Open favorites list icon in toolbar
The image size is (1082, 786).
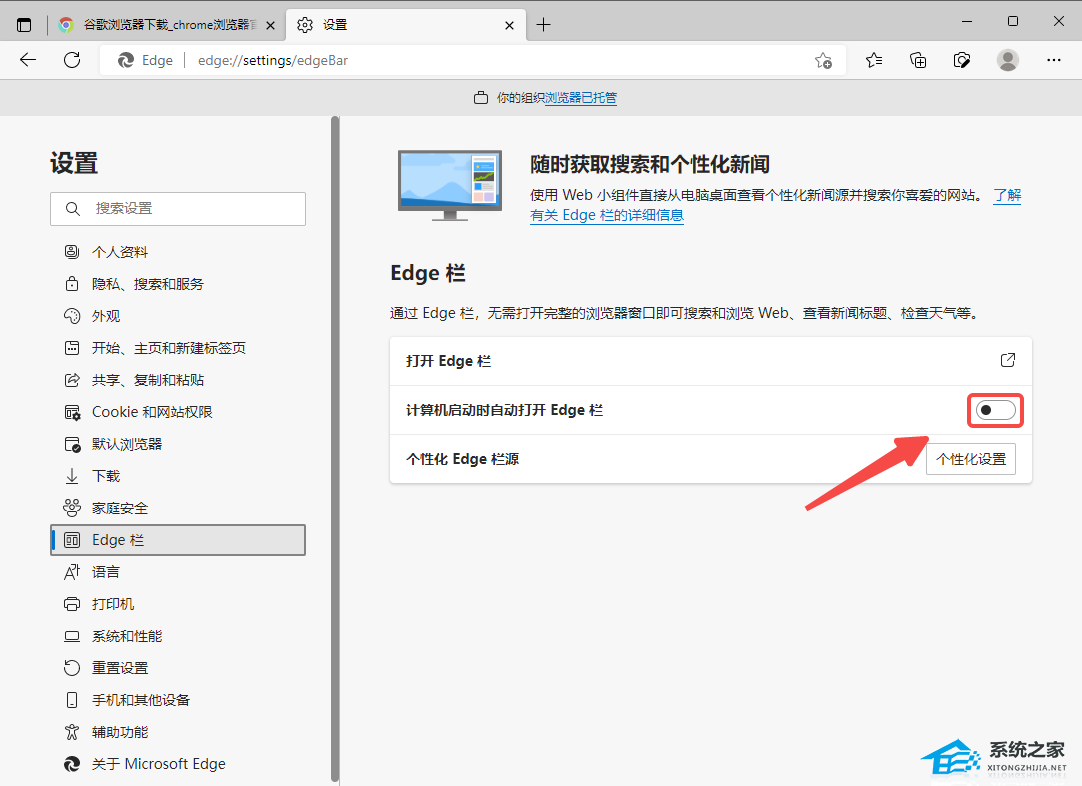tap(874, 60)
